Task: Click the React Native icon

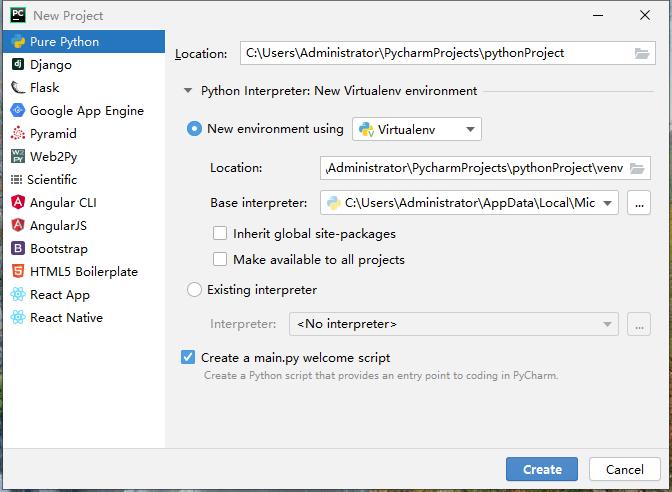Action: point(18,317)
